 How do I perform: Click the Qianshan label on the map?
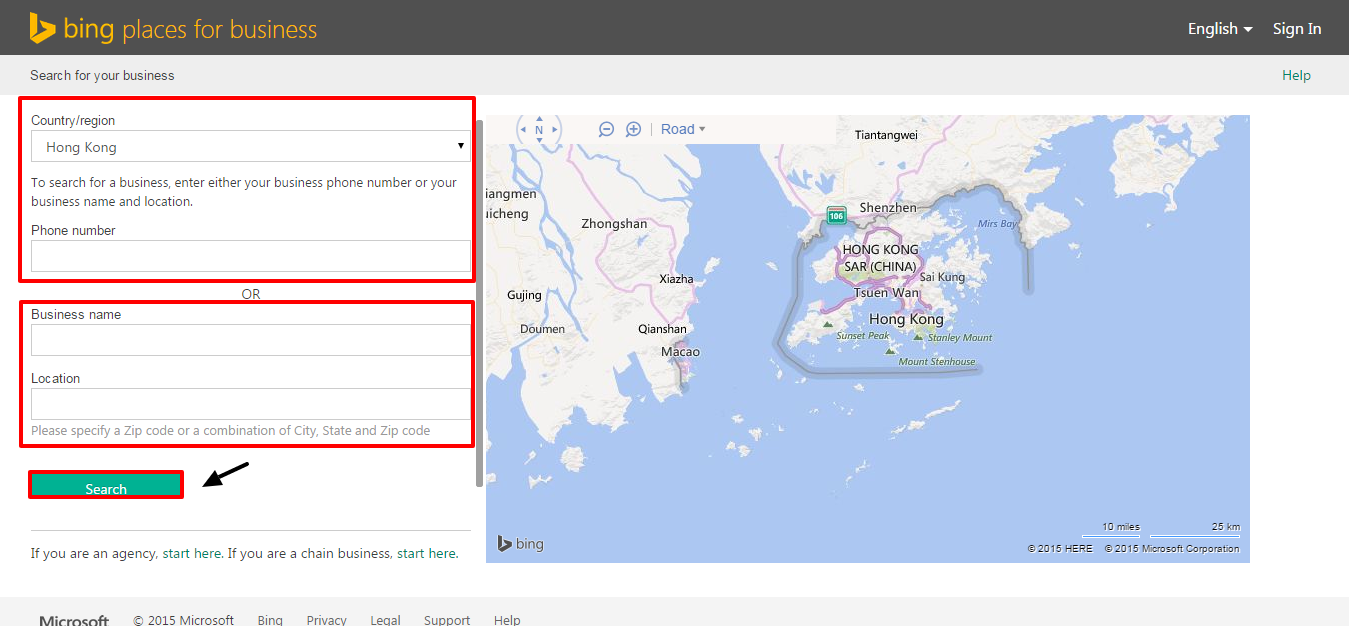[663, 329]
